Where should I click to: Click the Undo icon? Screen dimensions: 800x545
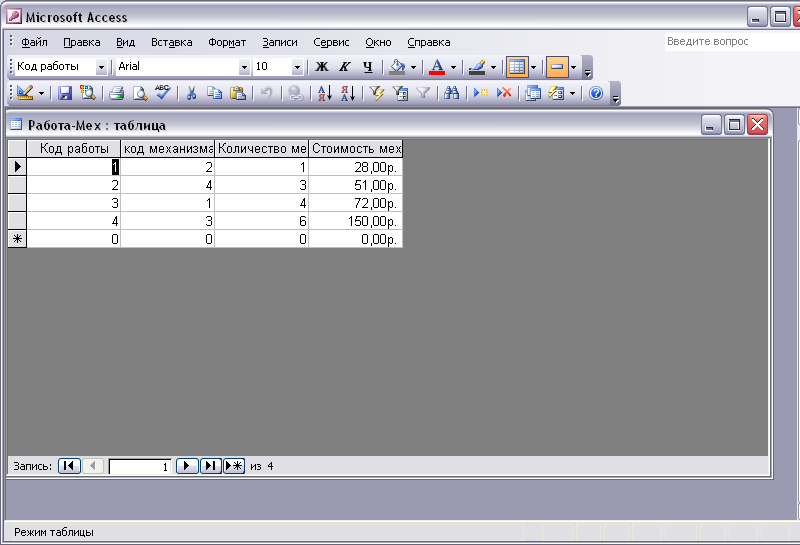click(266, 93)
